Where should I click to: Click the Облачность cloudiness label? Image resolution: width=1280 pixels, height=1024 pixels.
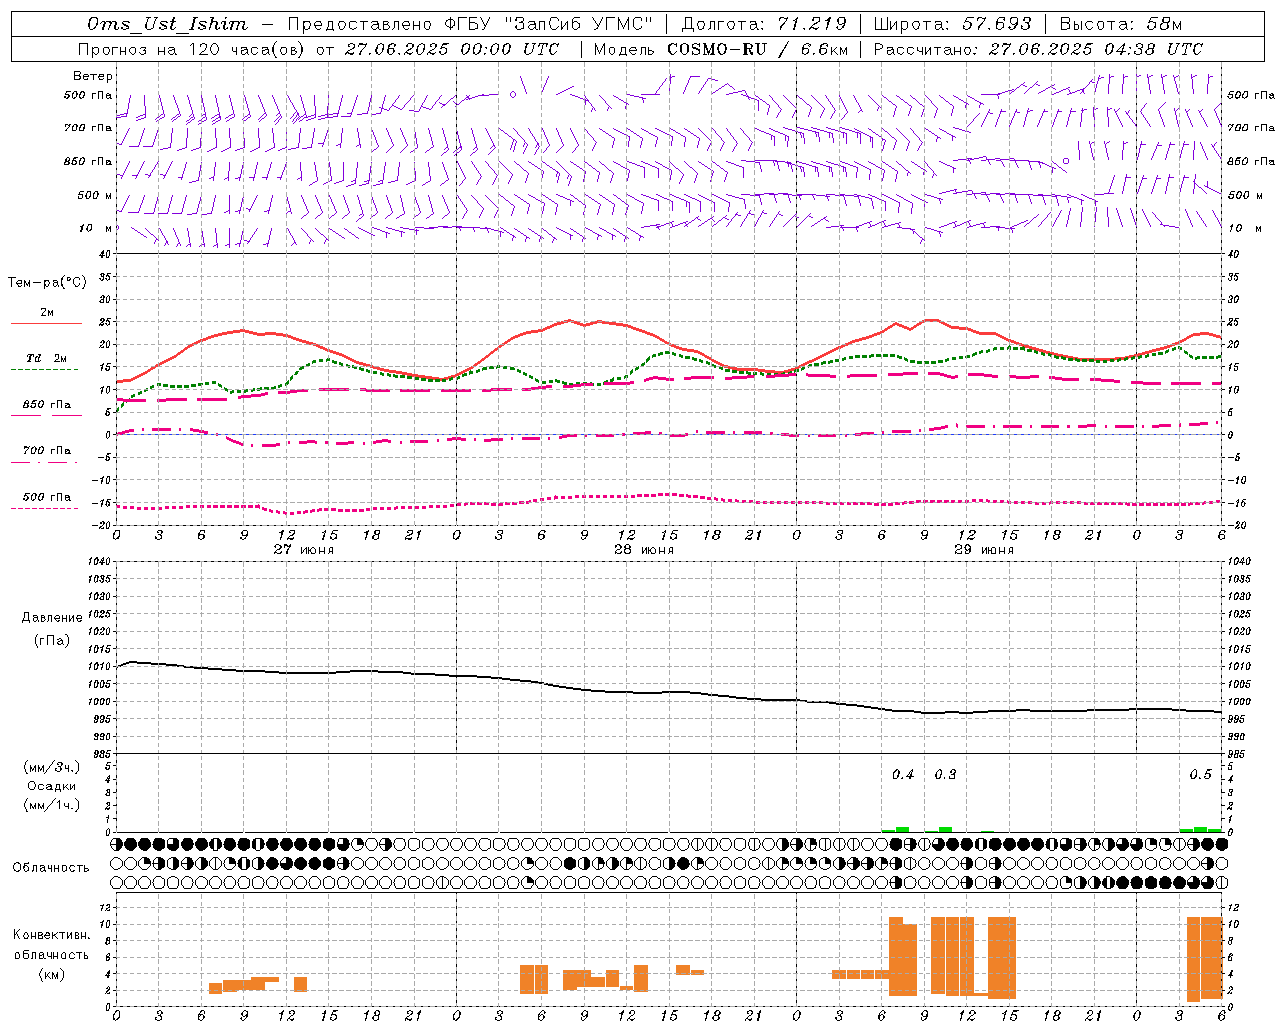point(51,868)
